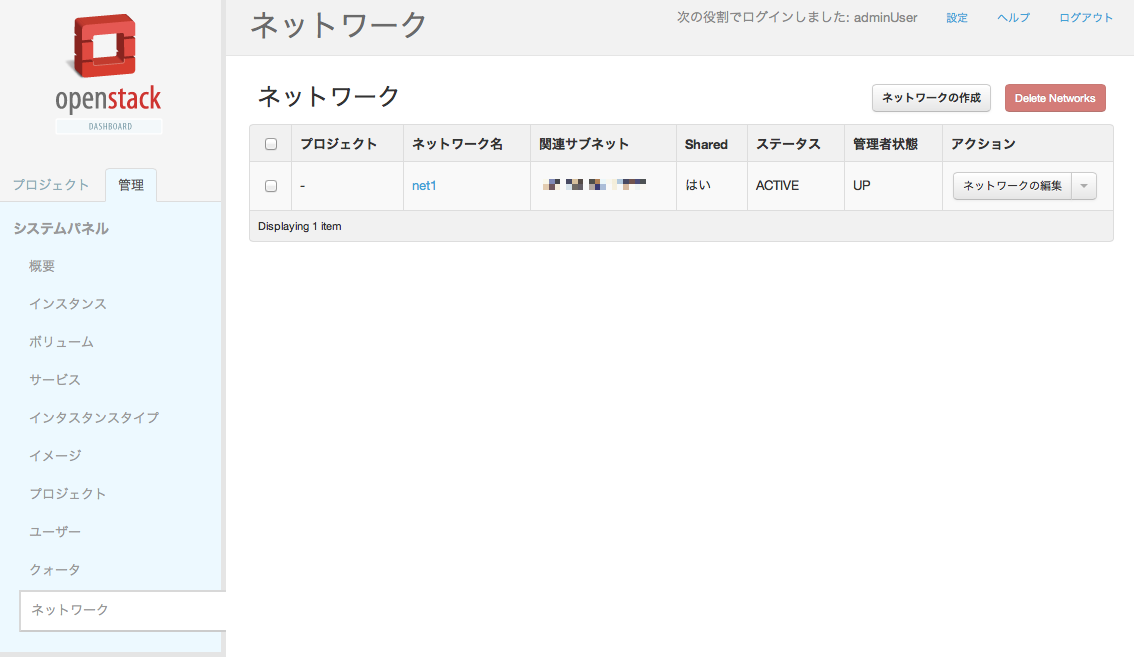The width and height of the screenshot is (1134, 662).
Task: Switch to the 管理 tab
Action: [x=131, y=185]
